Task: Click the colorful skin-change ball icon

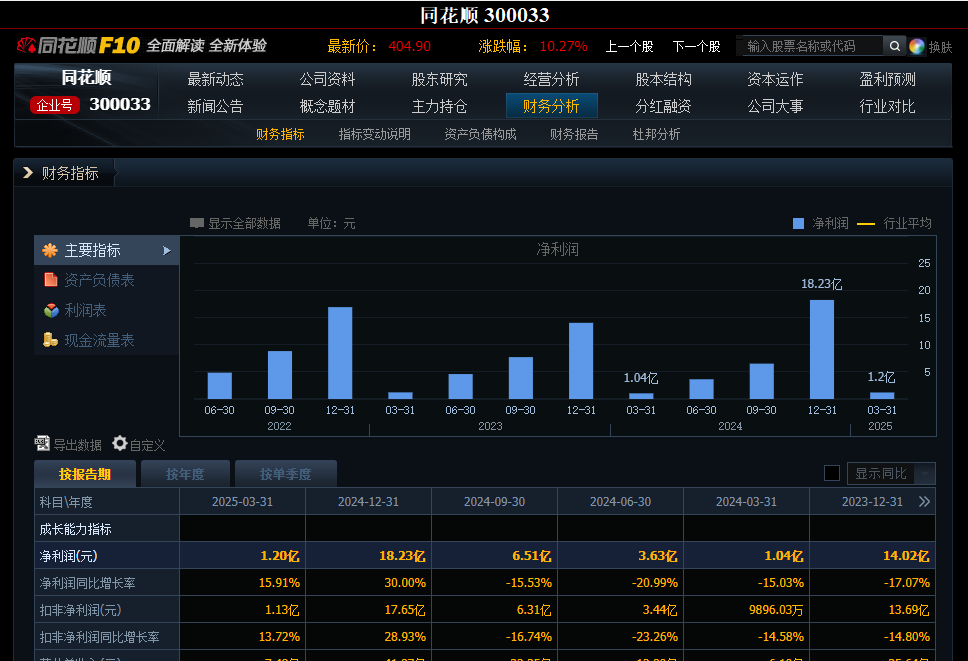Action: click(x=917, y=46)
